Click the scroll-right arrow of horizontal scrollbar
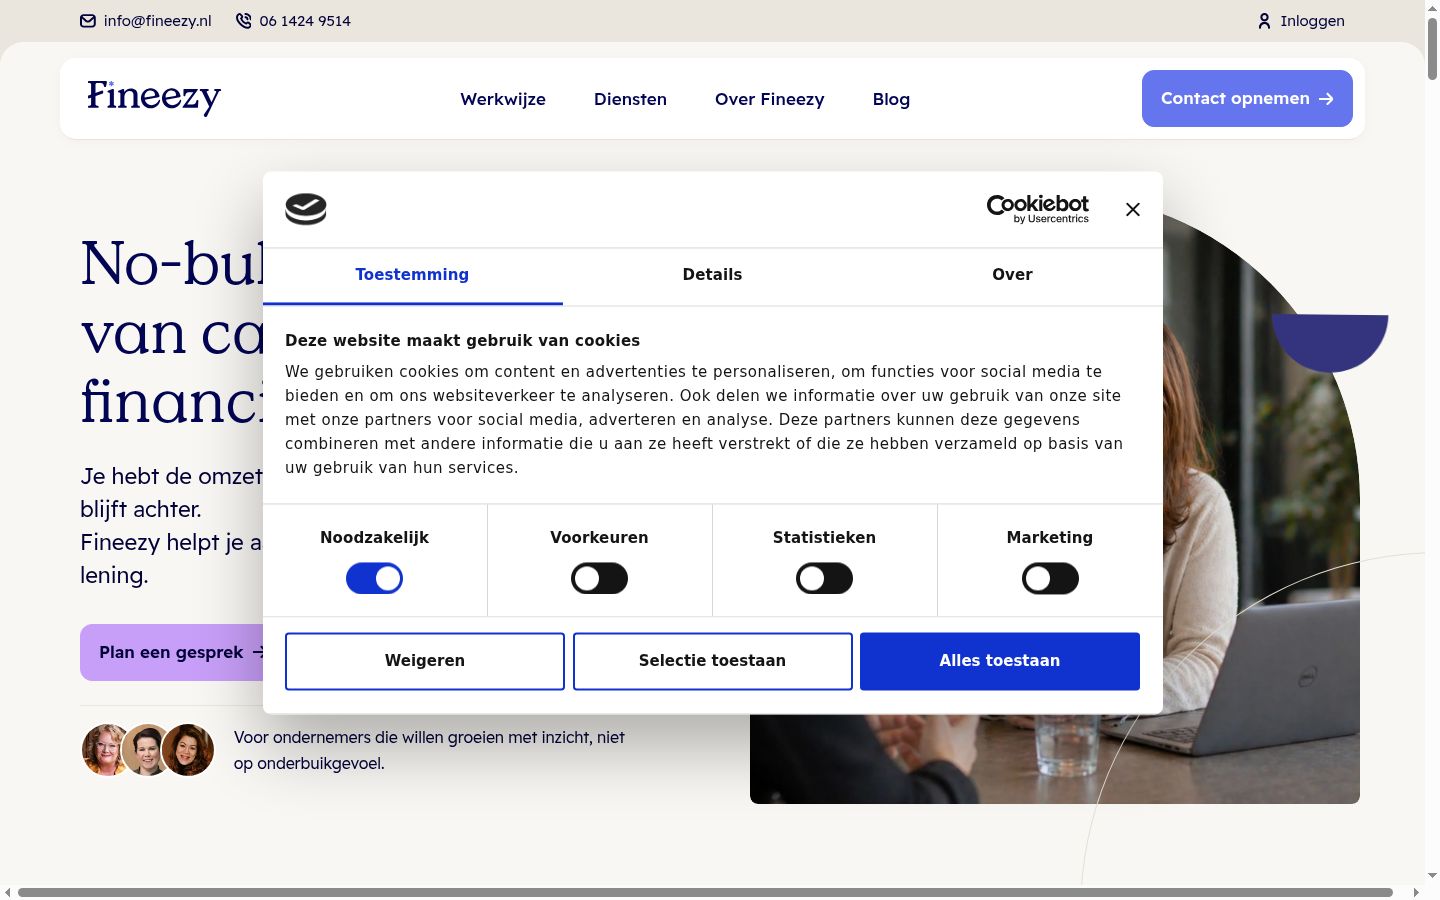The height and width of the screenshot is (900, 1440). click(1416, 892)
